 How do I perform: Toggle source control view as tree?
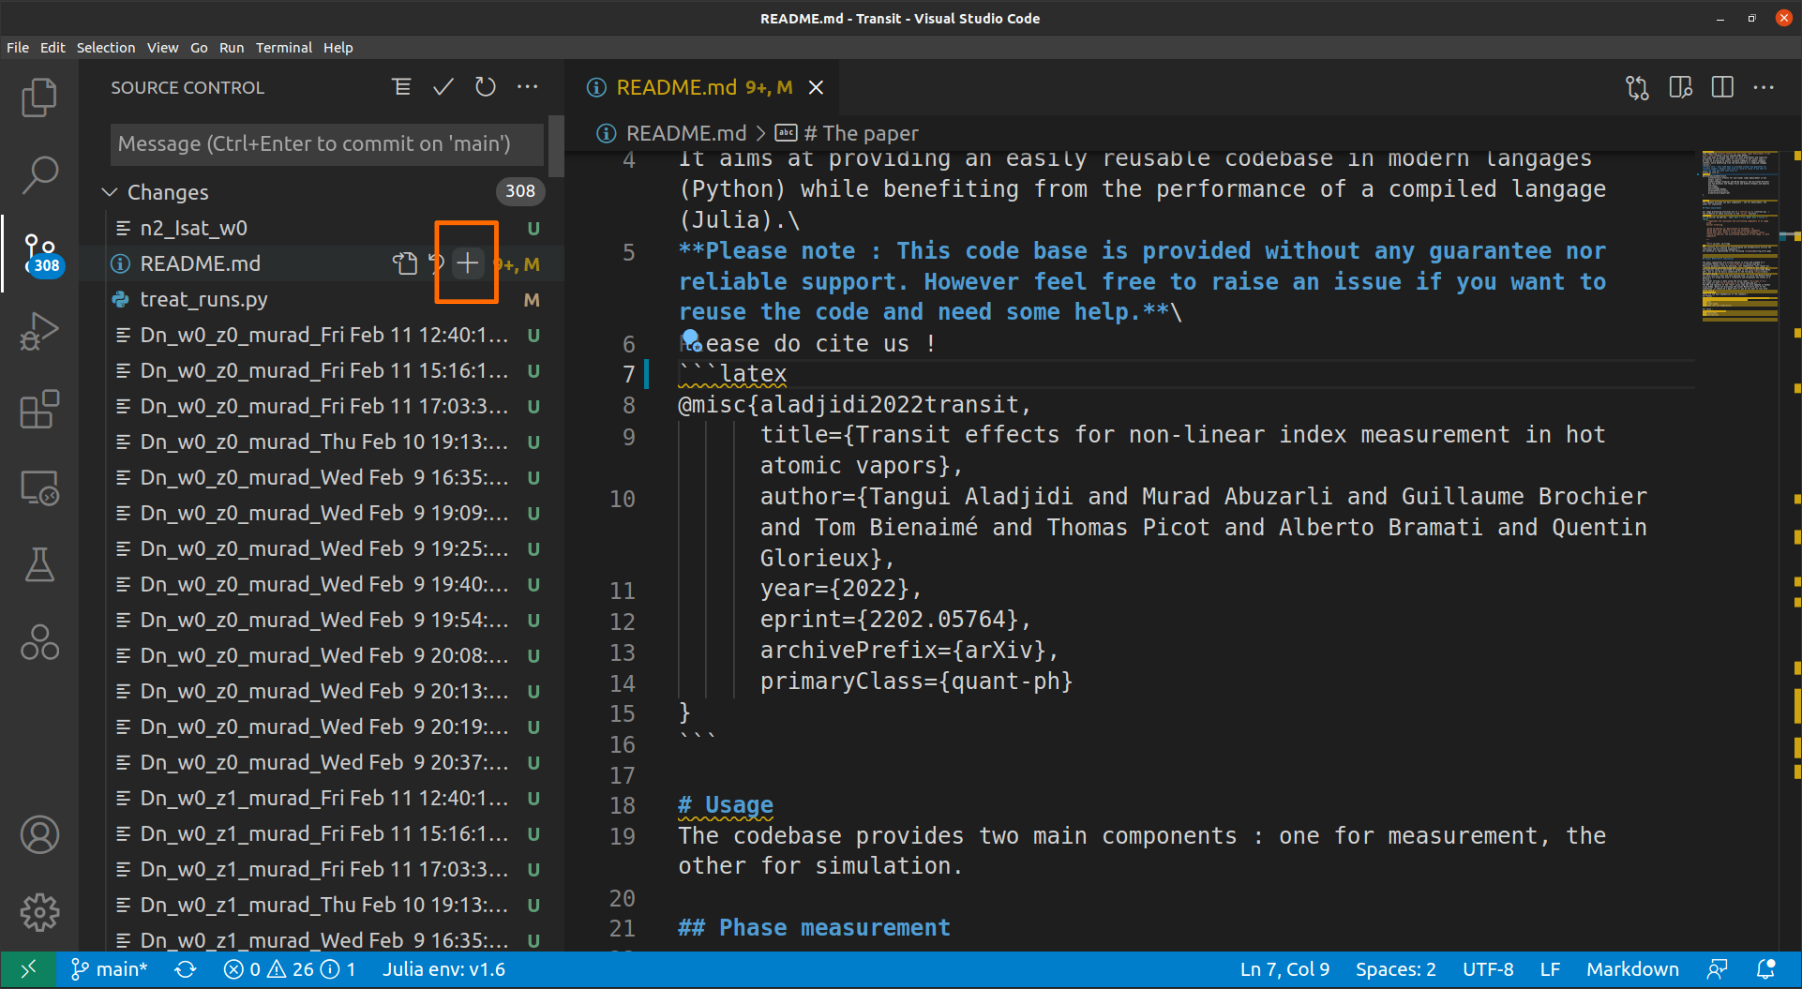coord(401,88)
